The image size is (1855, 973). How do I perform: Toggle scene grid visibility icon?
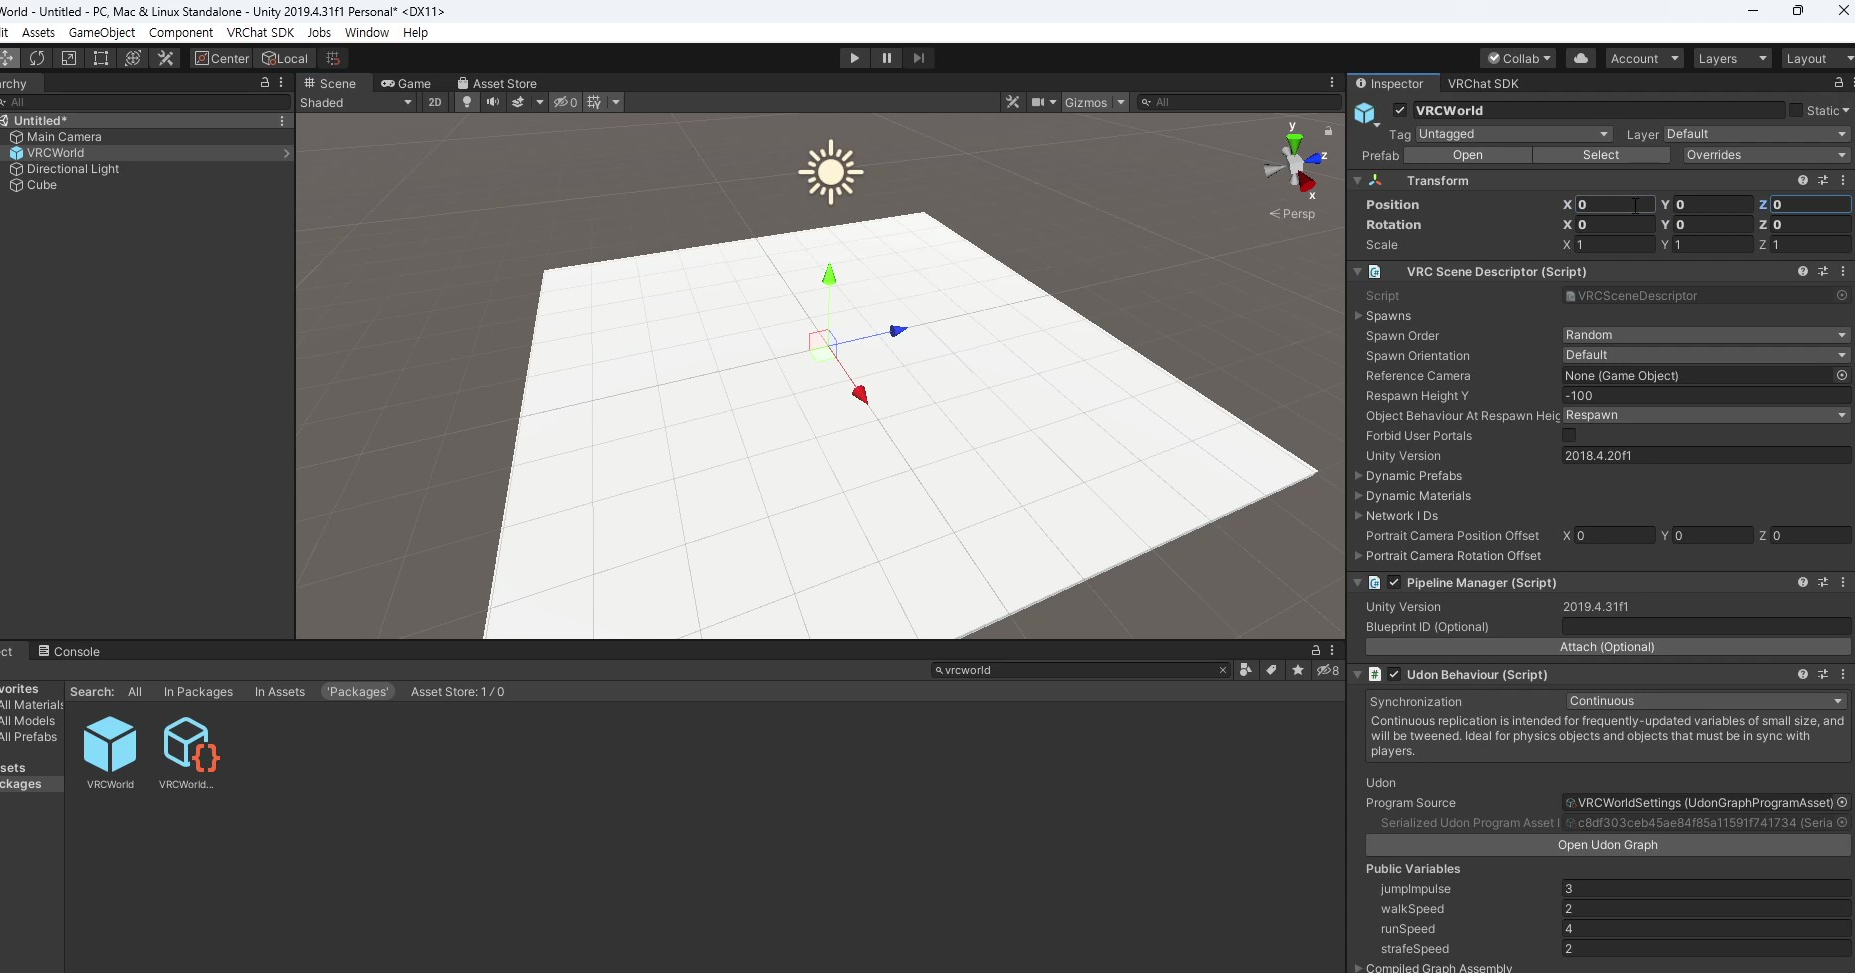point(595,102)
